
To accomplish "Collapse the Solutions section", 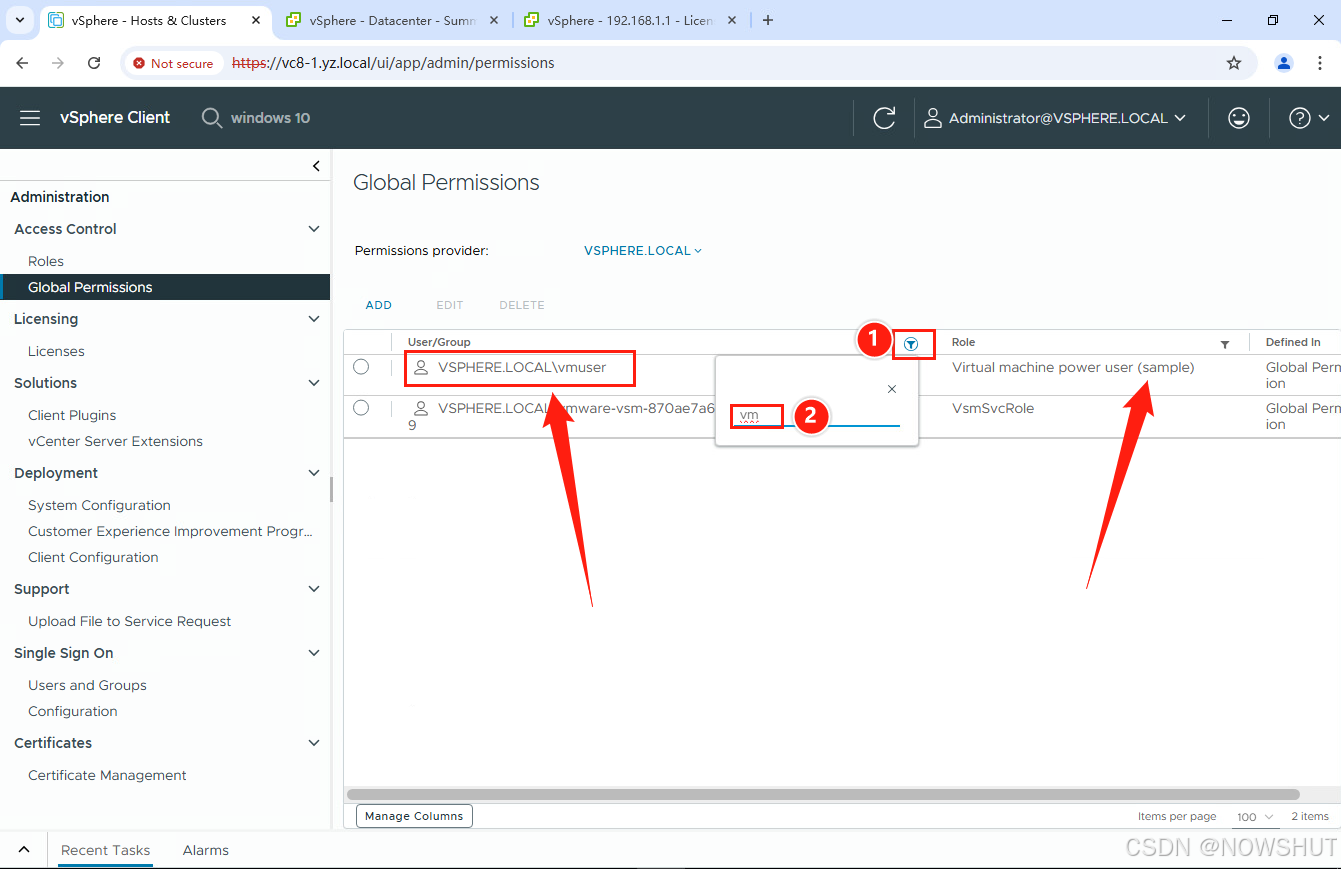I will pos(314,383).
